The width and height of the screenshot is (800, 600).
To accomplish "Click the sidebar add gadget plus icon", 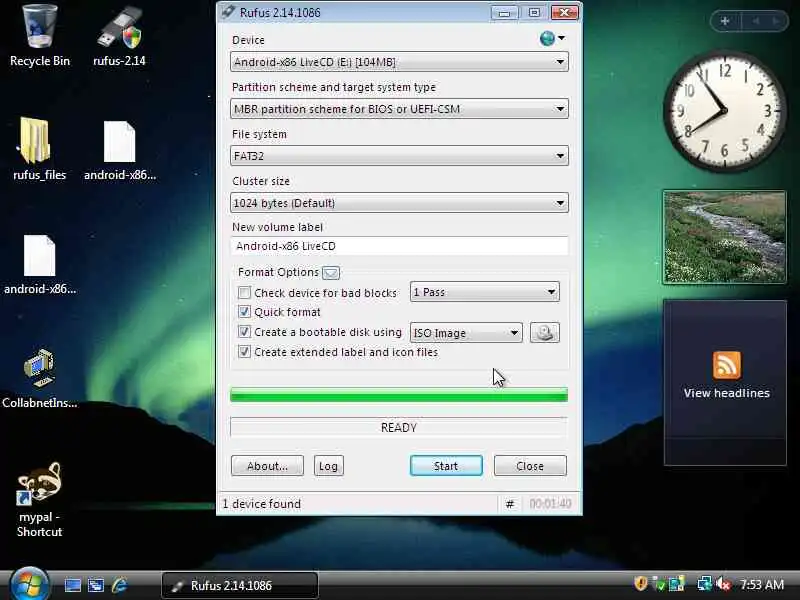I will 724,21.
